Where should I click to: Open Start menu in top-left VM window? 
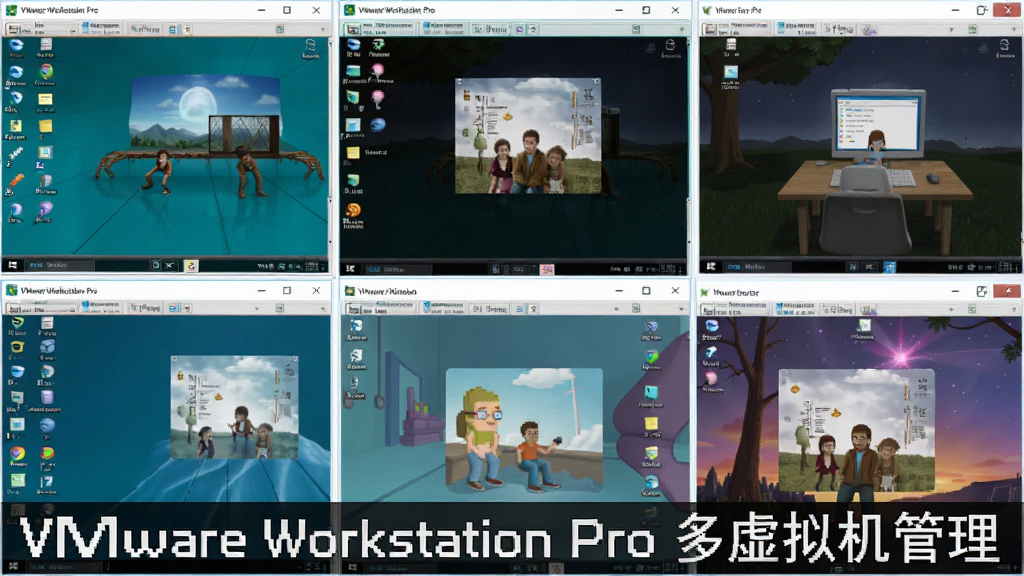click(x=12, y=265)
